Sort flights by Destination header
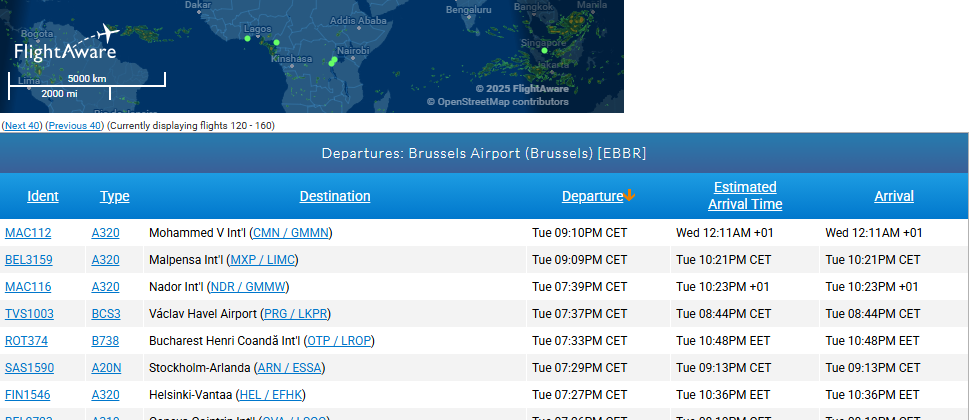Screen dimensions: 972x420 pos(335,196)
